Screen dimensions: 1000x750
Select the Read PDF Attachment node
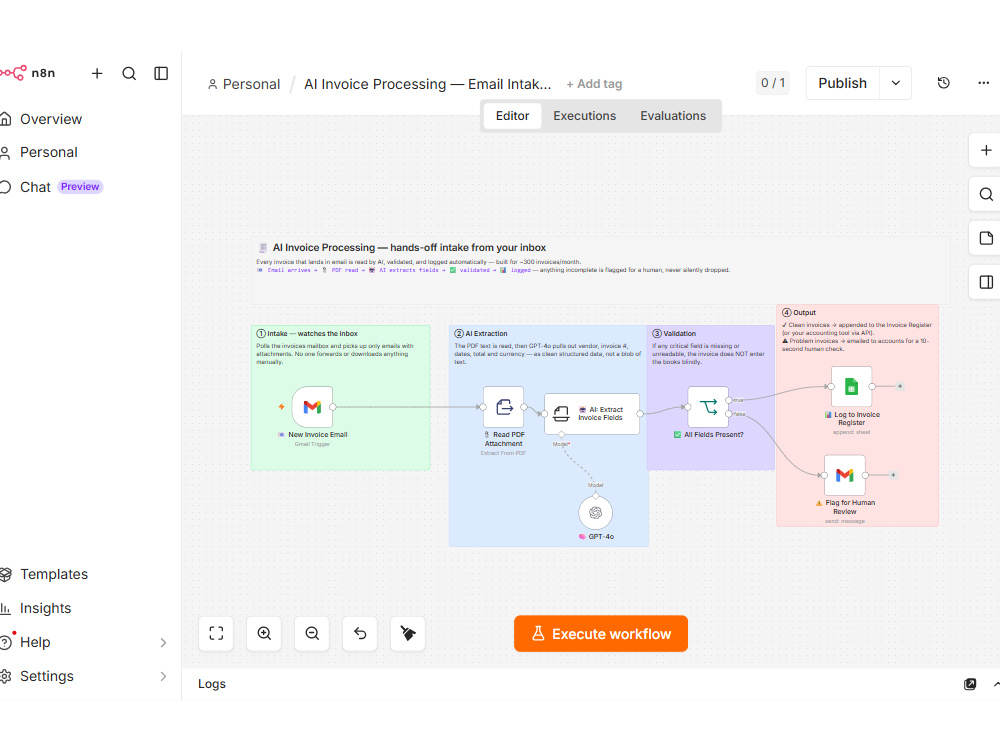504,407
